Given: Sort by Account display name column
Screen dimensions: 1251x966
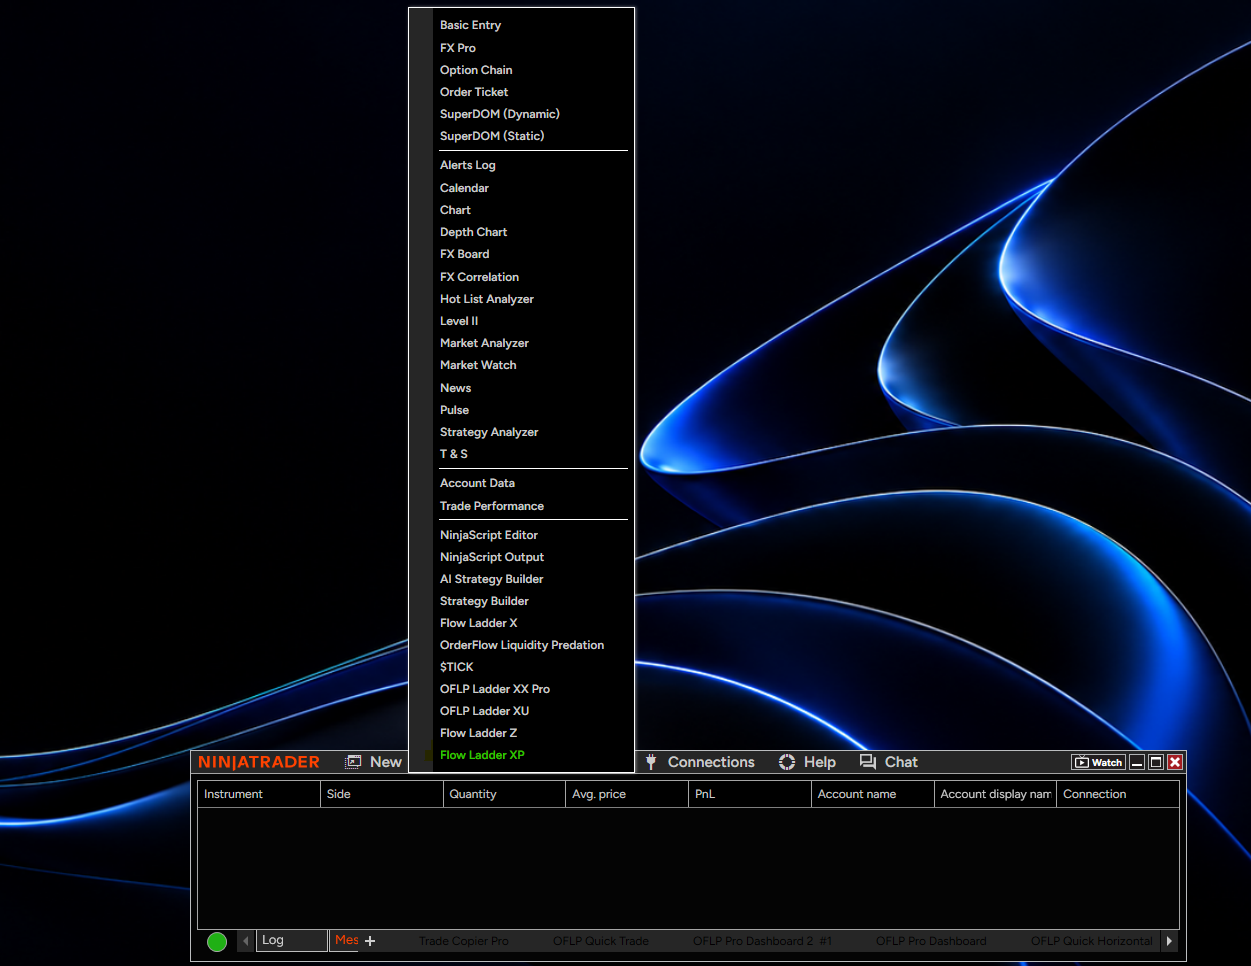Looking at the screenshot, I should click(x=996, y=794).
